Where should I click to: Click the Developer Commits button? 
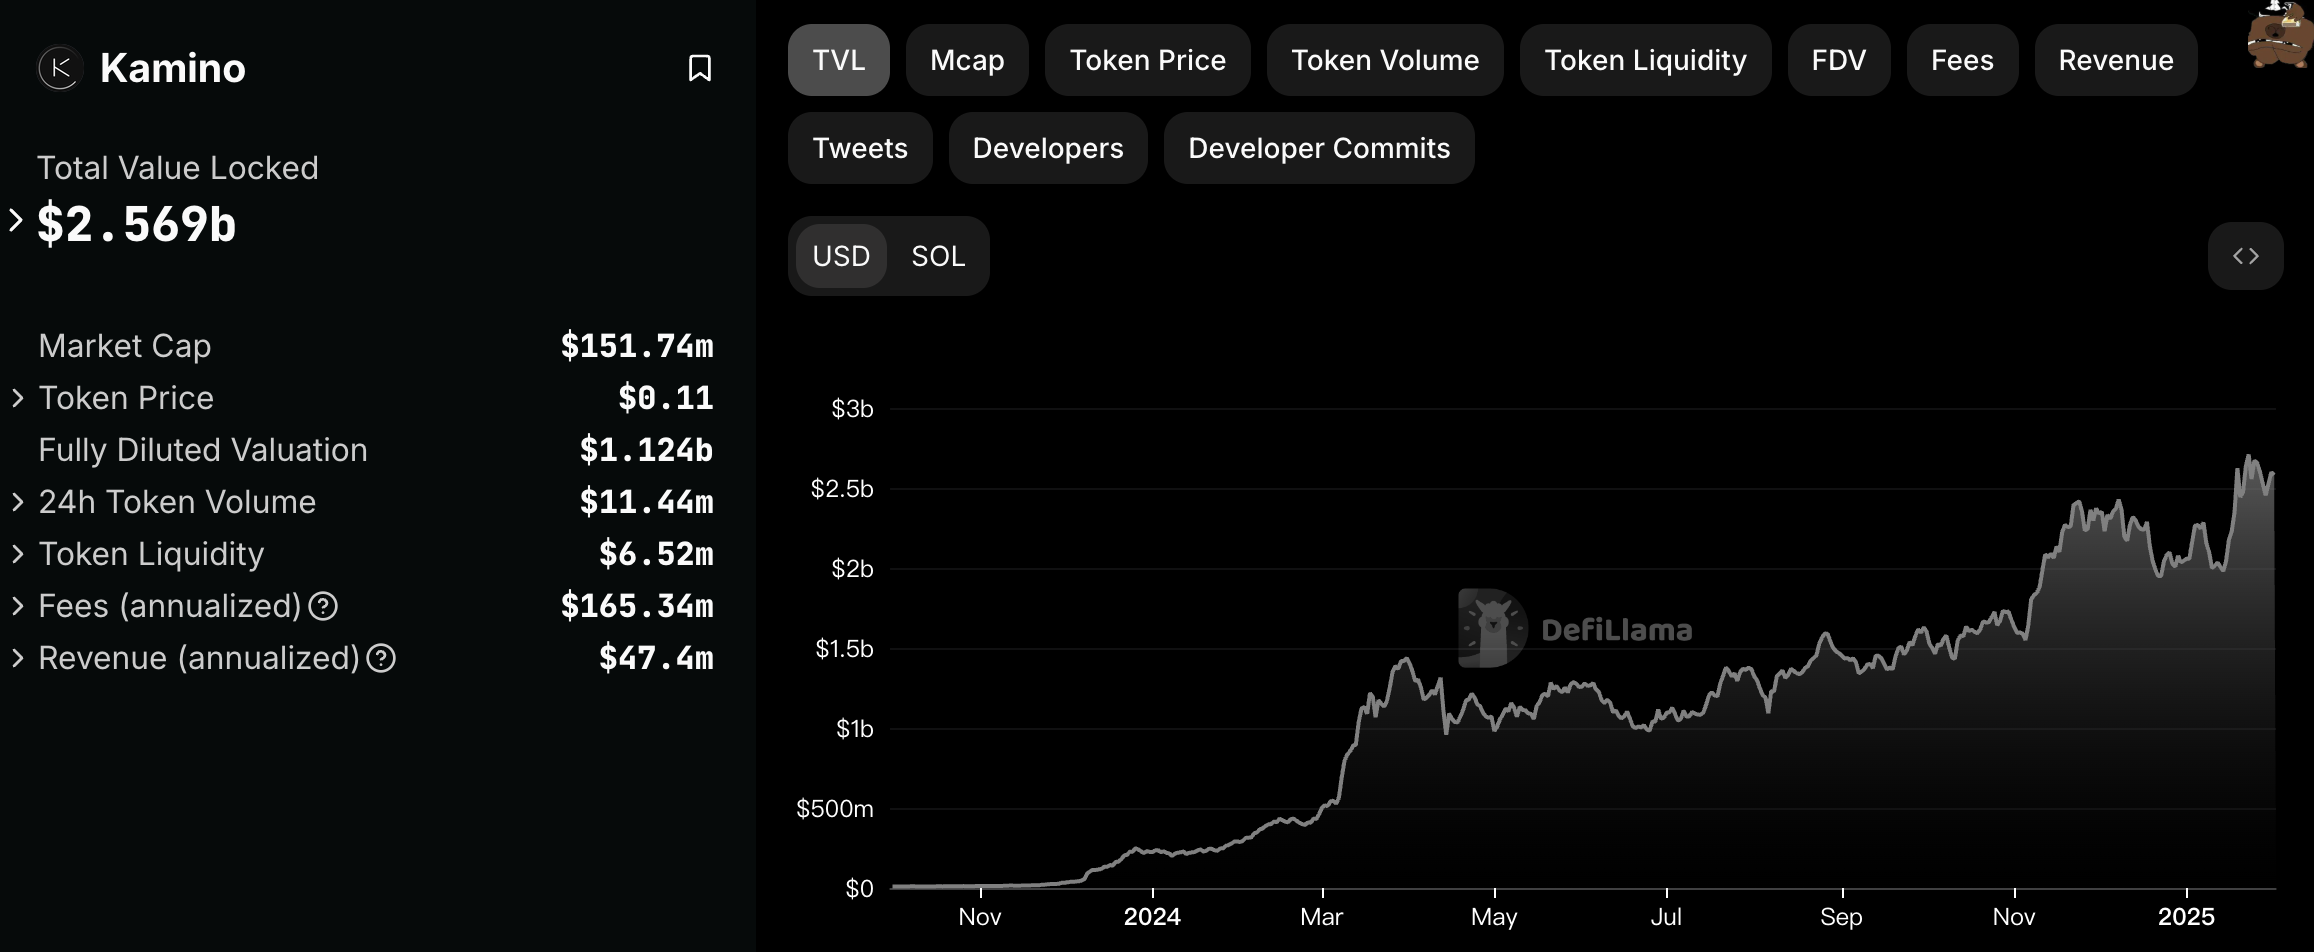point(1318,148)
